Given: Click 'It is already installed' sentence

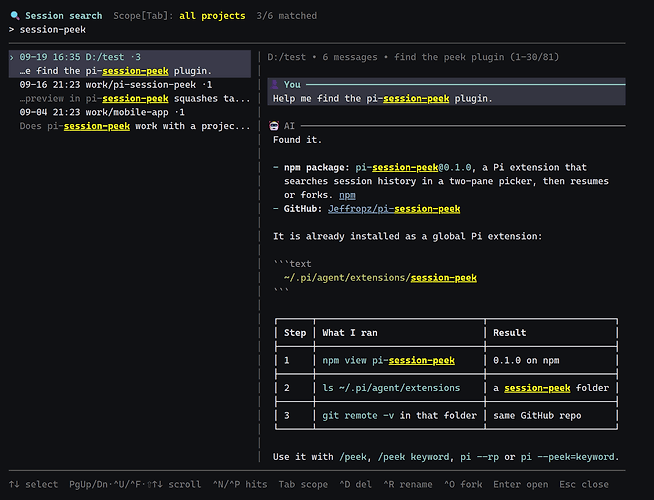Looking at the screenshot, I should (x=407, y=236).
